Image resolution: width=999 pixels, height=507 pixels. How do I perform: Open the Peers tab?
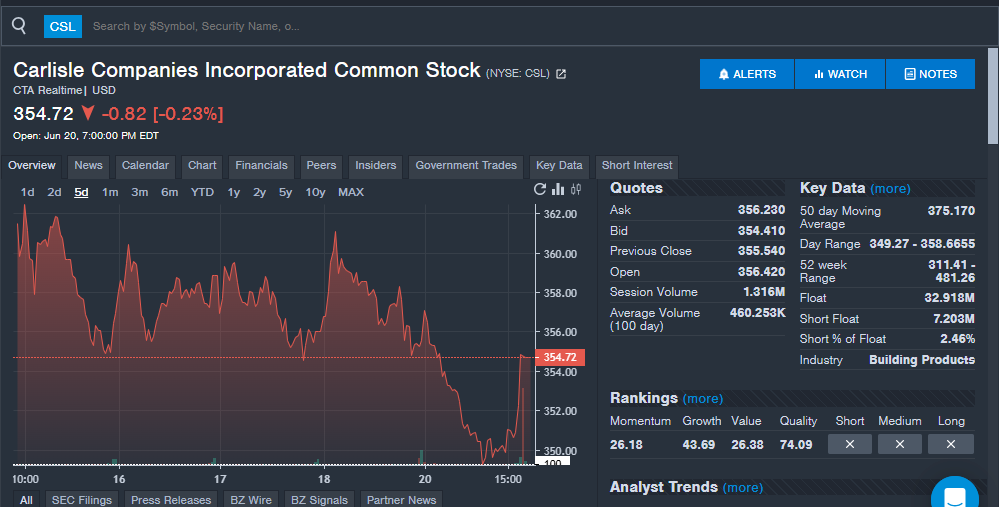321,166
